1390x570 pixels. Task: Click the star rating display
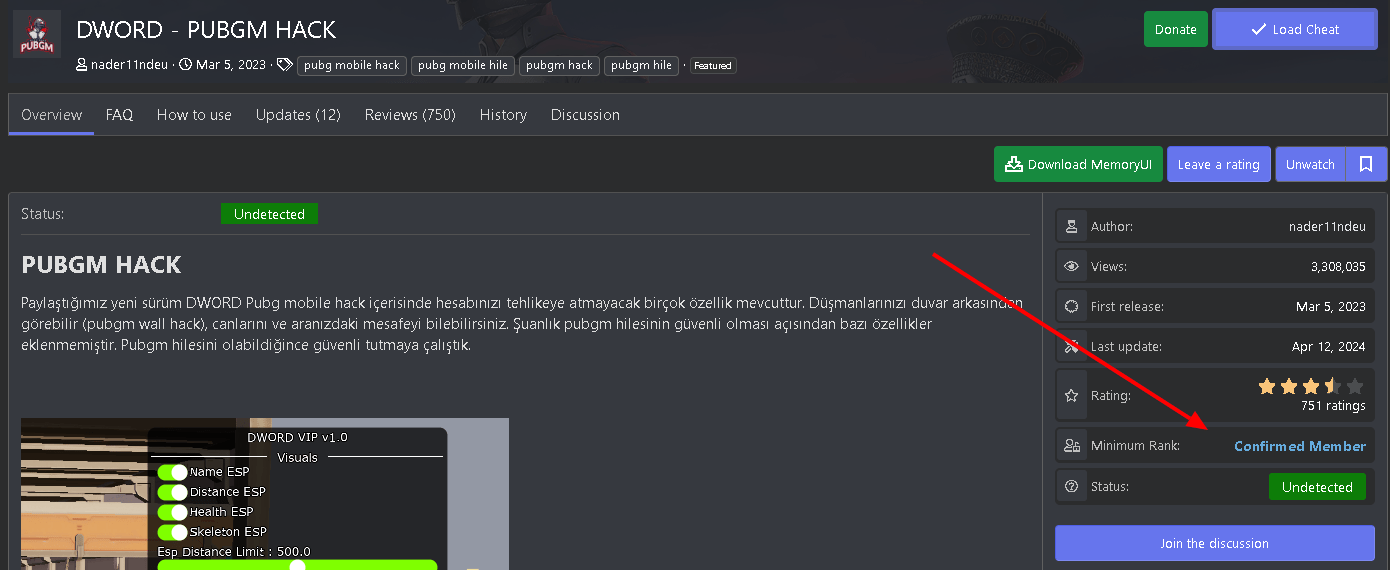1311,386
